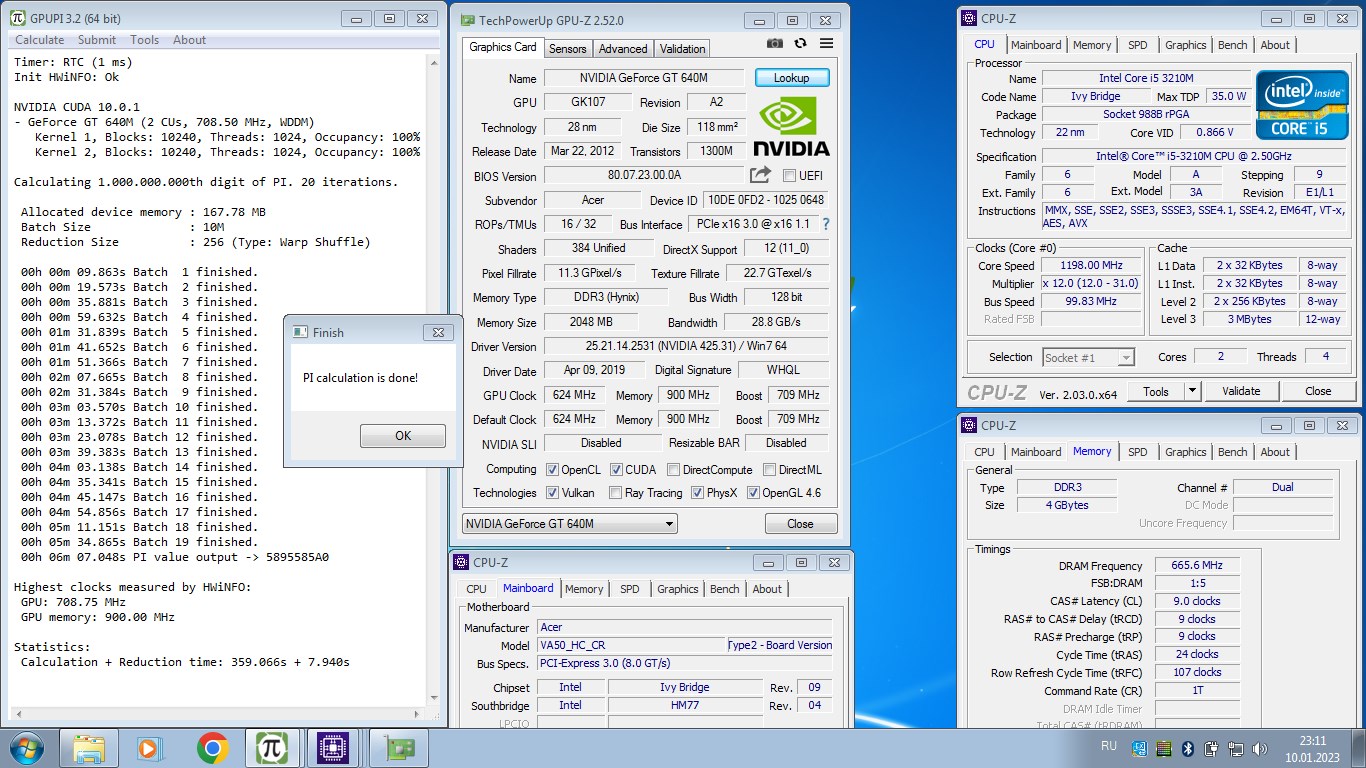Image resolution: width=1366 pixels, height=768 pixels.
Task: Open the Windows Start orb
Action: click(25, 748)
